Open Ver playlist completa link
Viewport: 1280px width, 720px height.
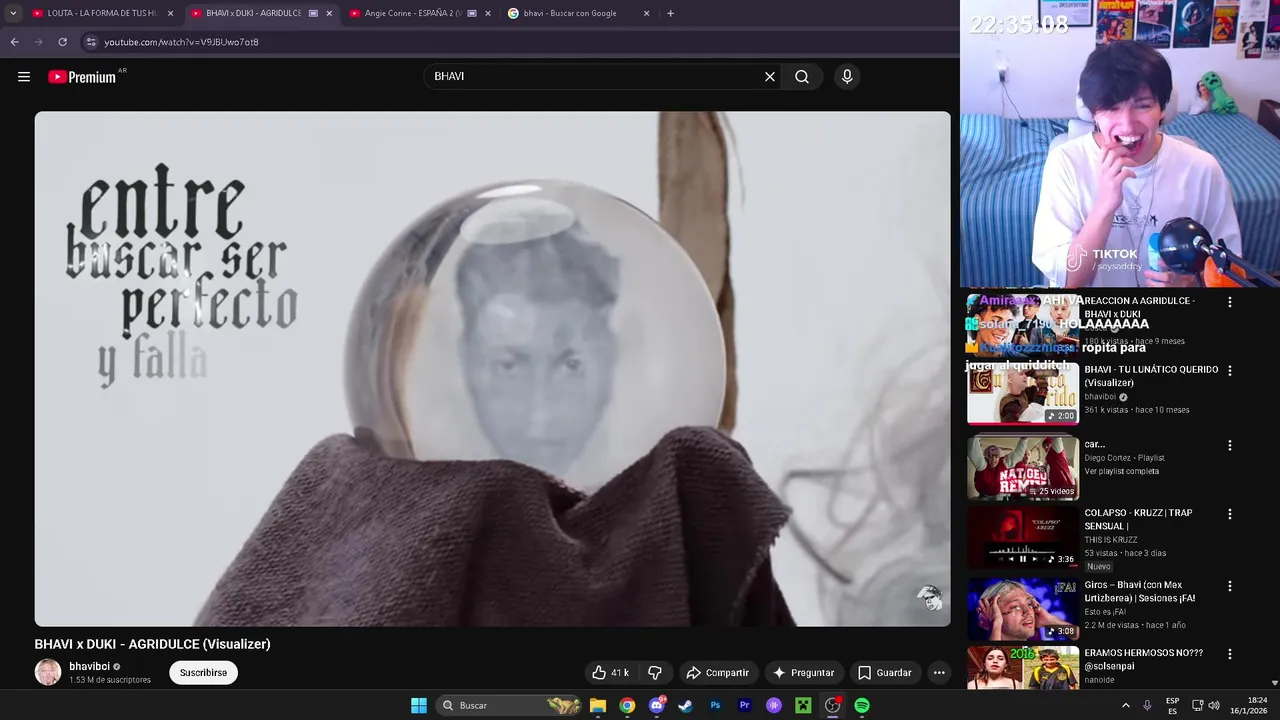pyautogui.click(x=1122, y=471)
